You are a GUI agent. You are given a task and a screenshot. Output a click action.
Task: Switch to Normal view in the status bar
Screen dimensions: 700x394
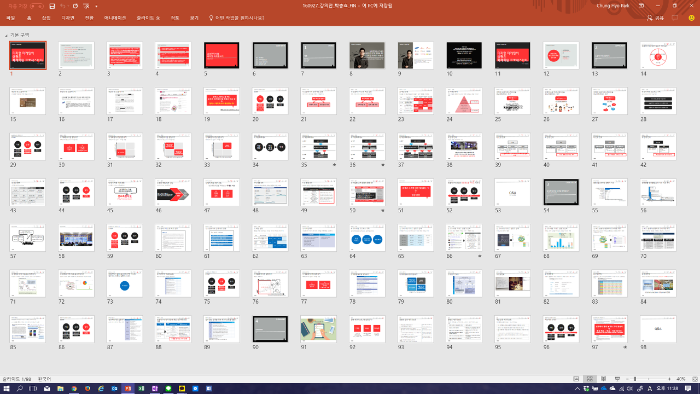coord(576,379)
